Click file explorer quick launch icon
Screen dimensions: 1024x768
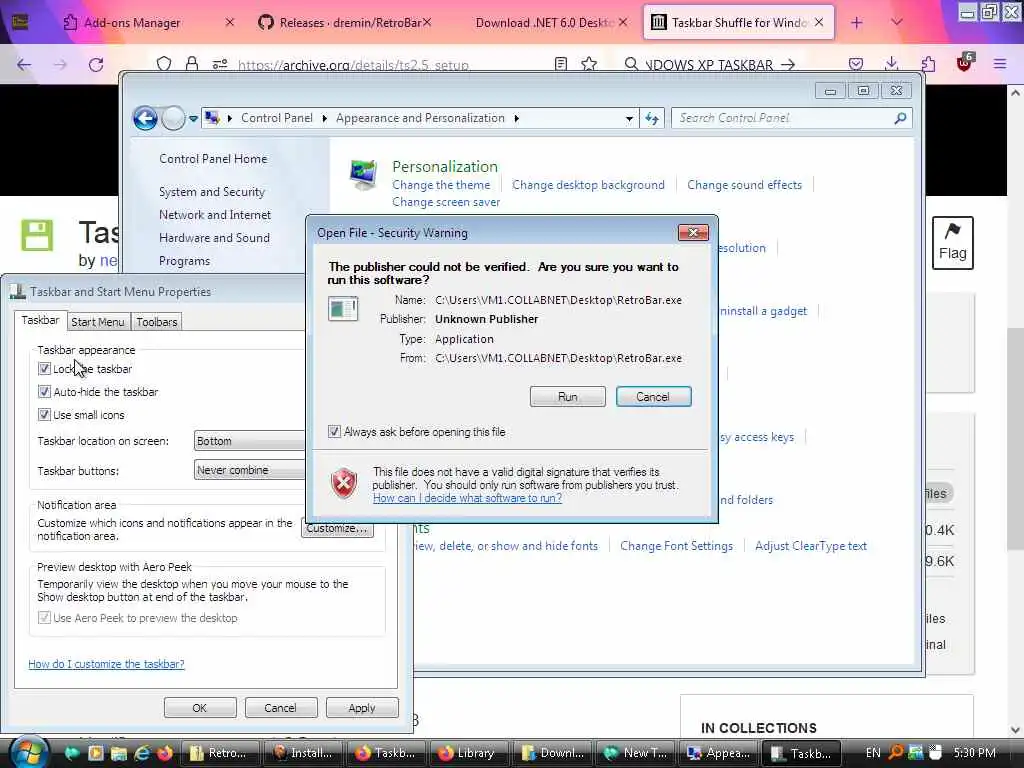pos(119,753)
